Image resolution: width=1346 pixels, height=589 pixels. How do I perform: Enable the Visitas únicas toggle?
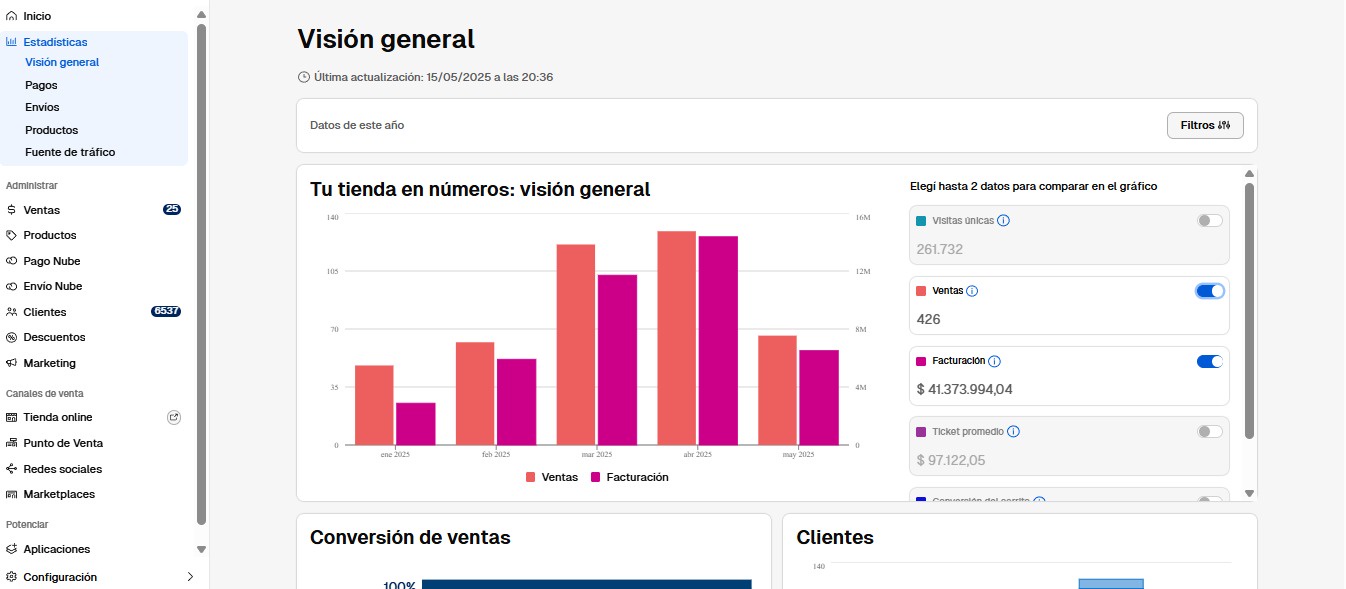1208,220
